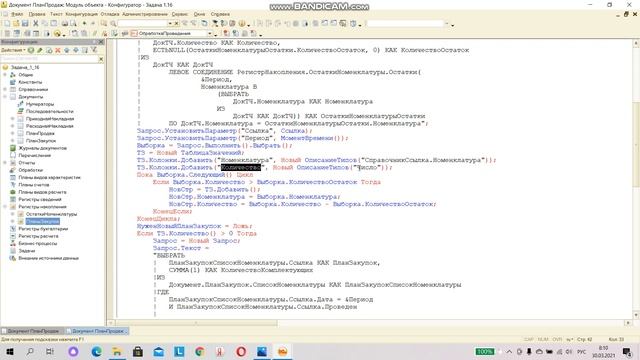The image size is (640, 360).
Task: Click the selected "Количество" text in the code
Action: click(241, 168)
